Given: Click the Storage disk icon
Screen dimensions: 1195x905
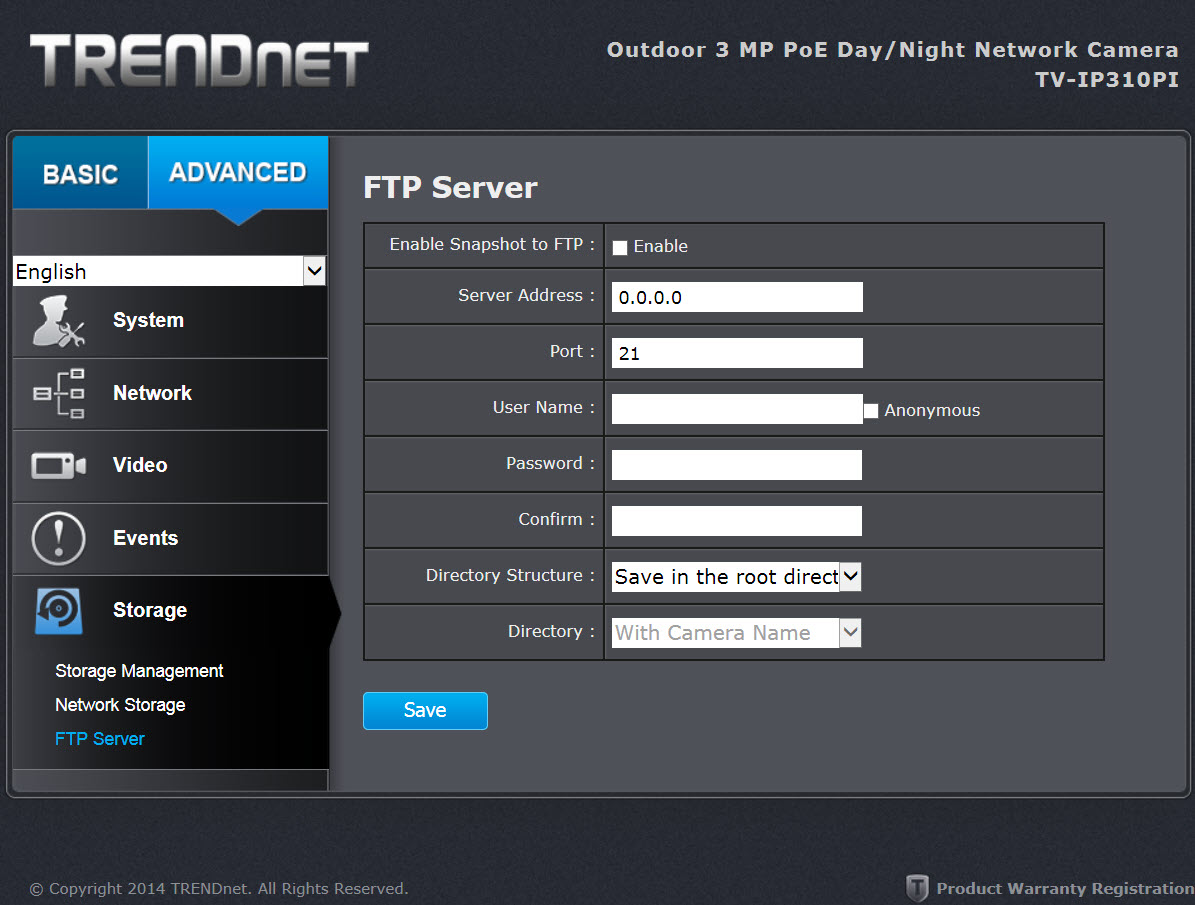Looking at the screenshot, I should click(x=59, y=611).
